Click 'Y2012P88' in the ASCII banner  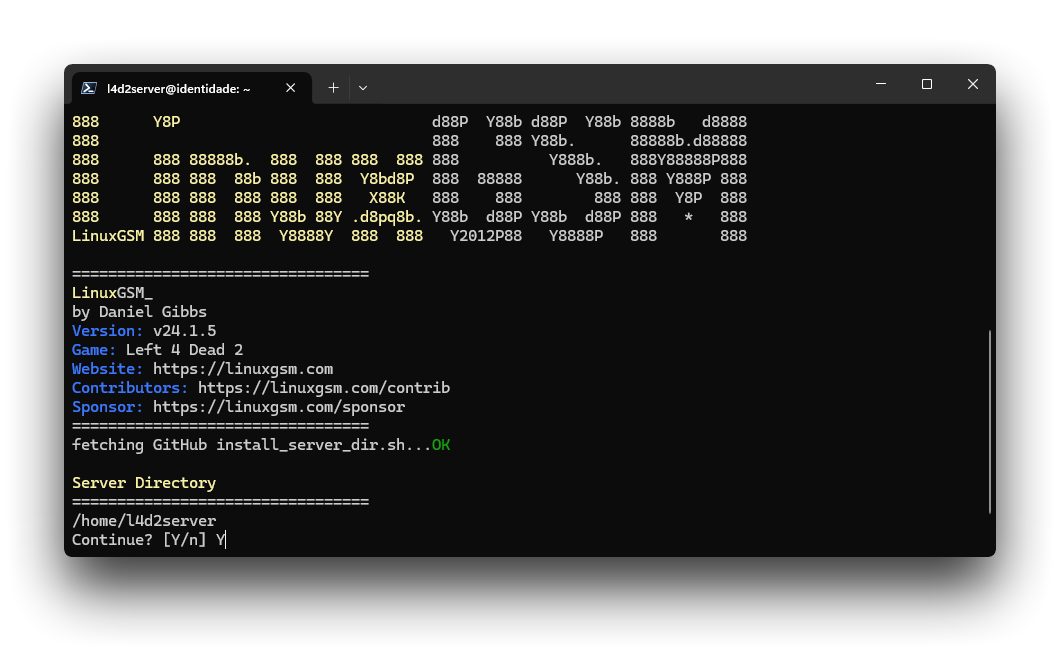coord(486,236)
